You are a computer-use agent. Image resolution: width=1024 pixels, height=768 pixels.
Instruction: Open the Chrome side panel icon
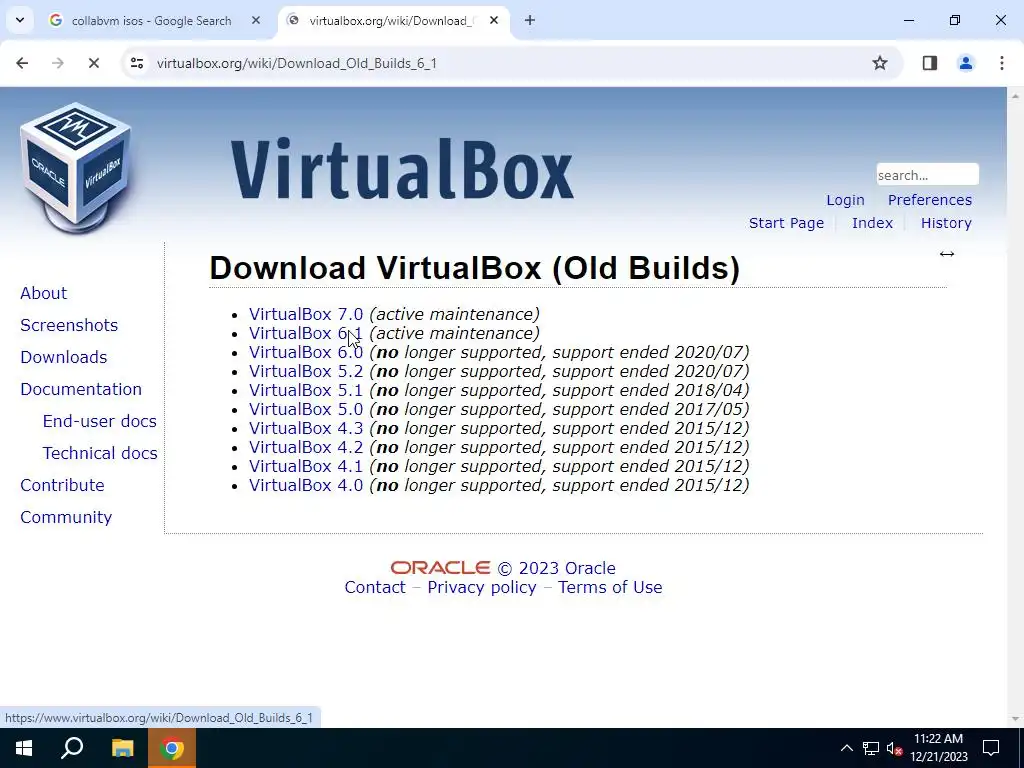click(x=930, y=63)
